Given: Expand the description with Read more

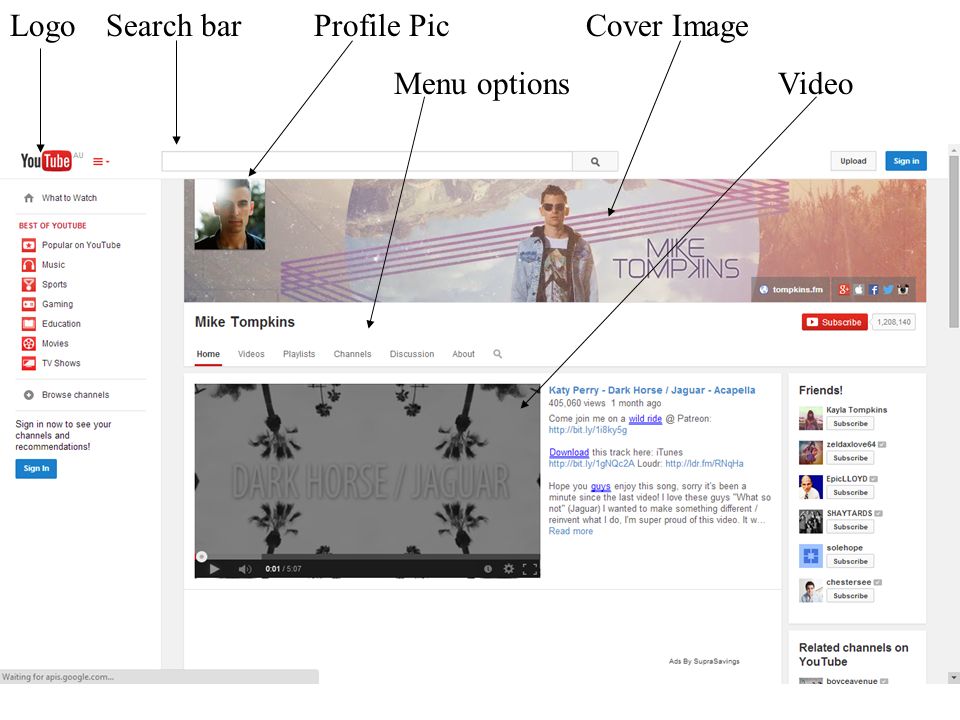Looking at the screenshot, I should [571, 531].
